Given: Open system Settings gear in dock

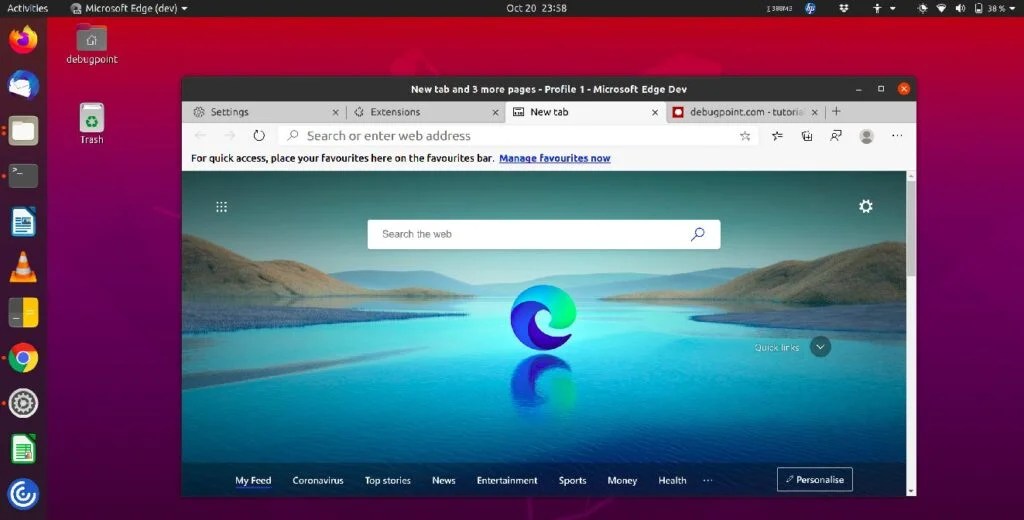Looking at the screenshot, I should coord(23,404).
